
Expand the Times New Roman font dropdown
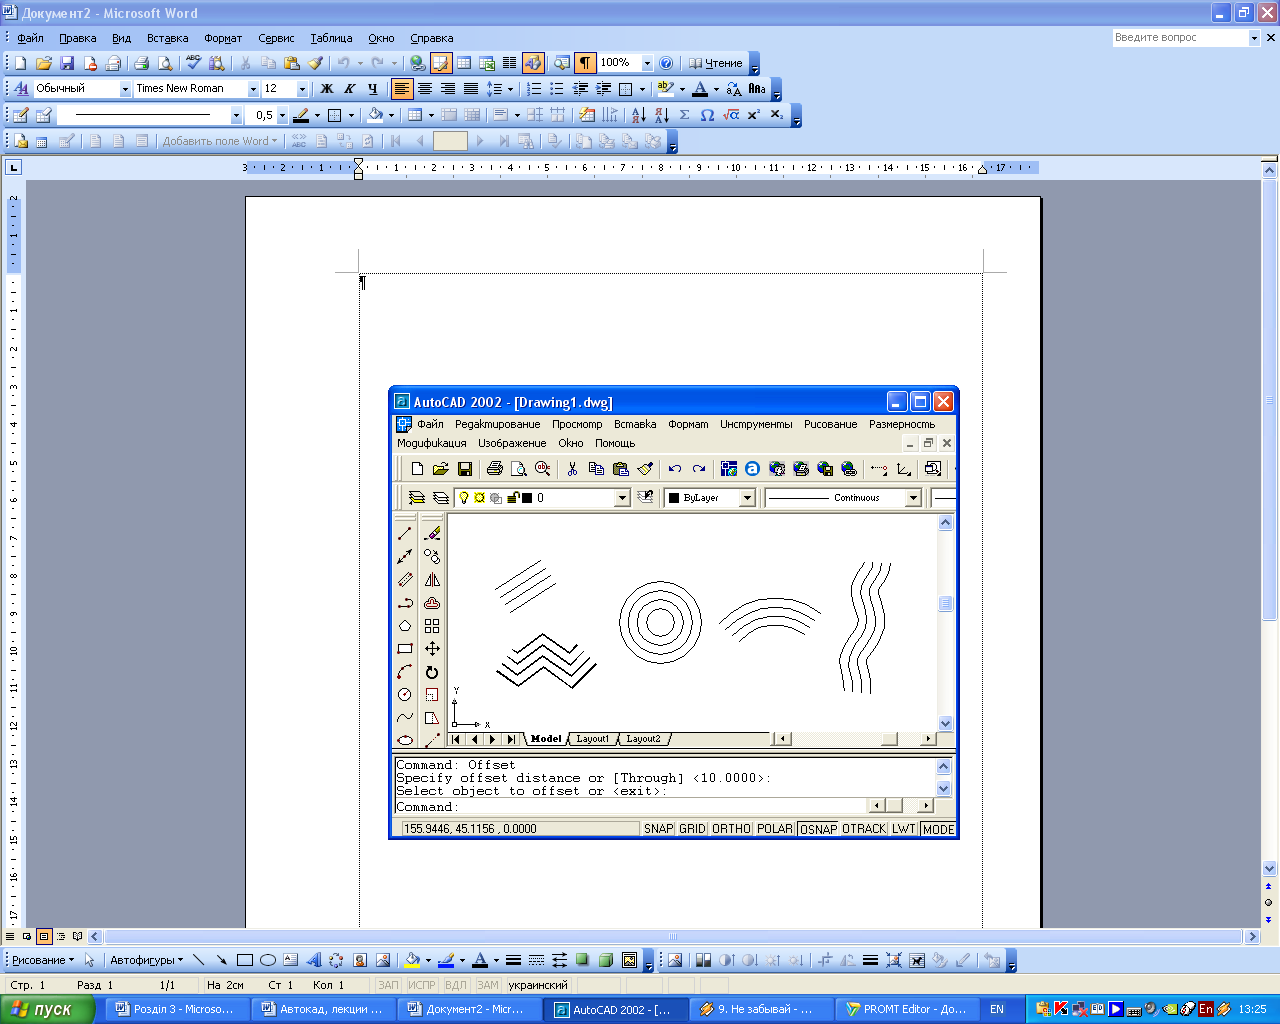(253, 89)
